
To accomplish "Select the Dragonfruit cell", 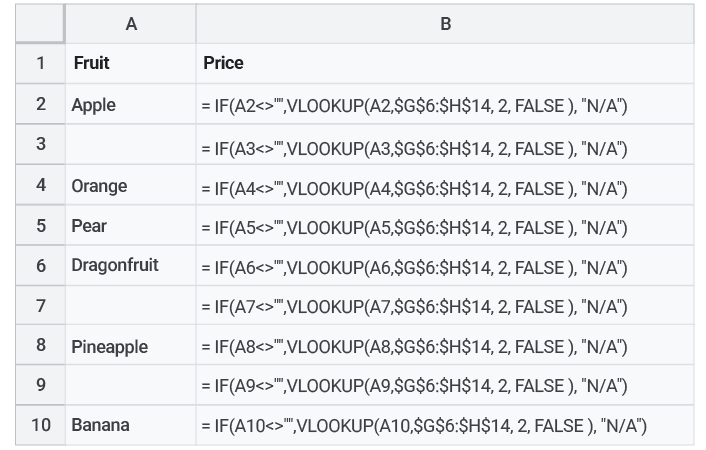I will coord(131,265).
